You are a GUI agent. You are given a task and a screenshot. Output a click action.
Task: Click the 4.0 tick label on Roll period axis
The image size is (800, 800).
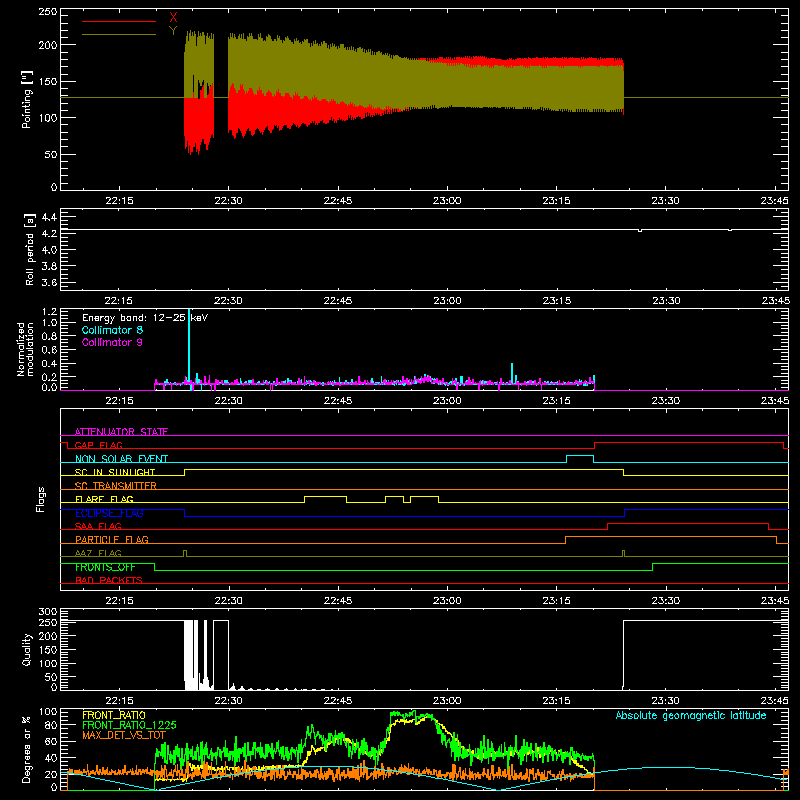pyautogui.click(x=48, y=250)
